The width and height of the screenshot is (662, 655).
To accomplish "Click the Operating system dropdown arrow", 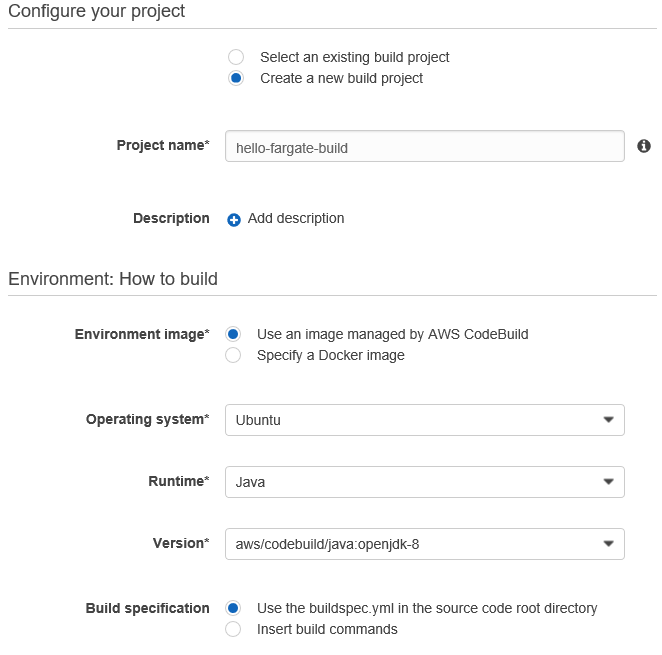I will tap(609, 420).
